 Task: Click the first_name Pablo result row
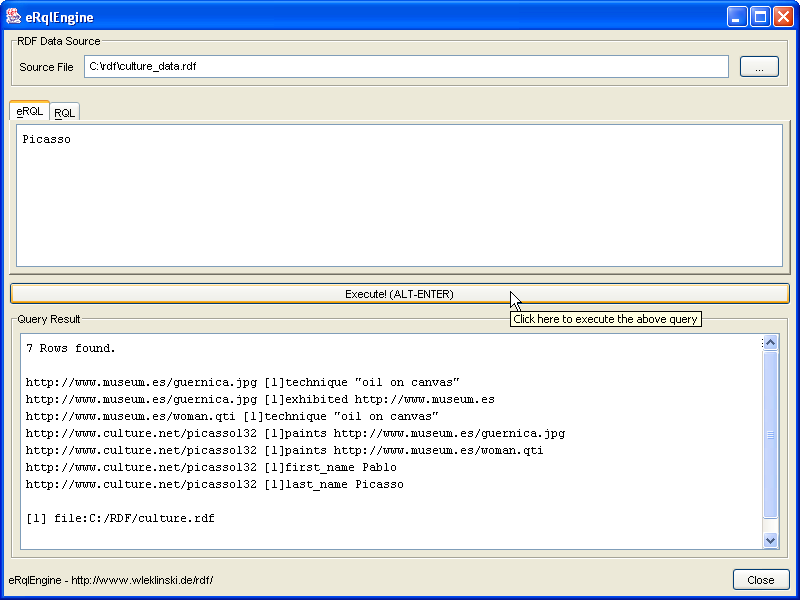pos(211,467)
